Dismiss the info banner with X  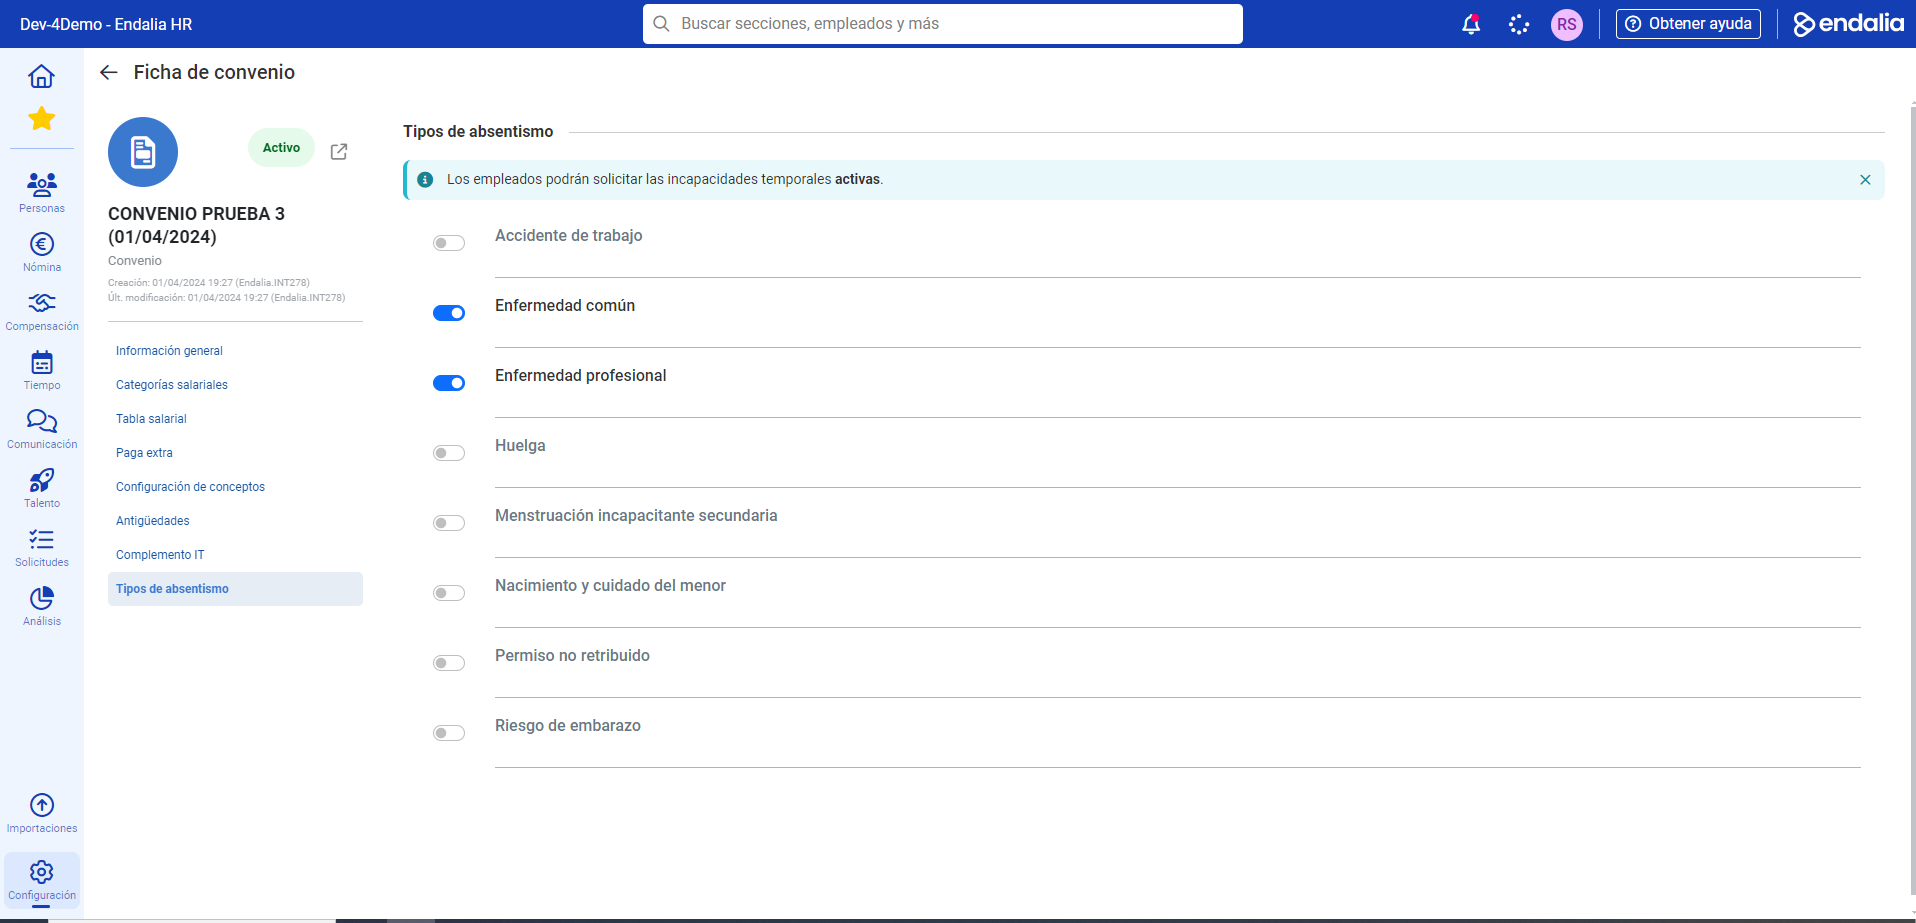click(1865, 180)
